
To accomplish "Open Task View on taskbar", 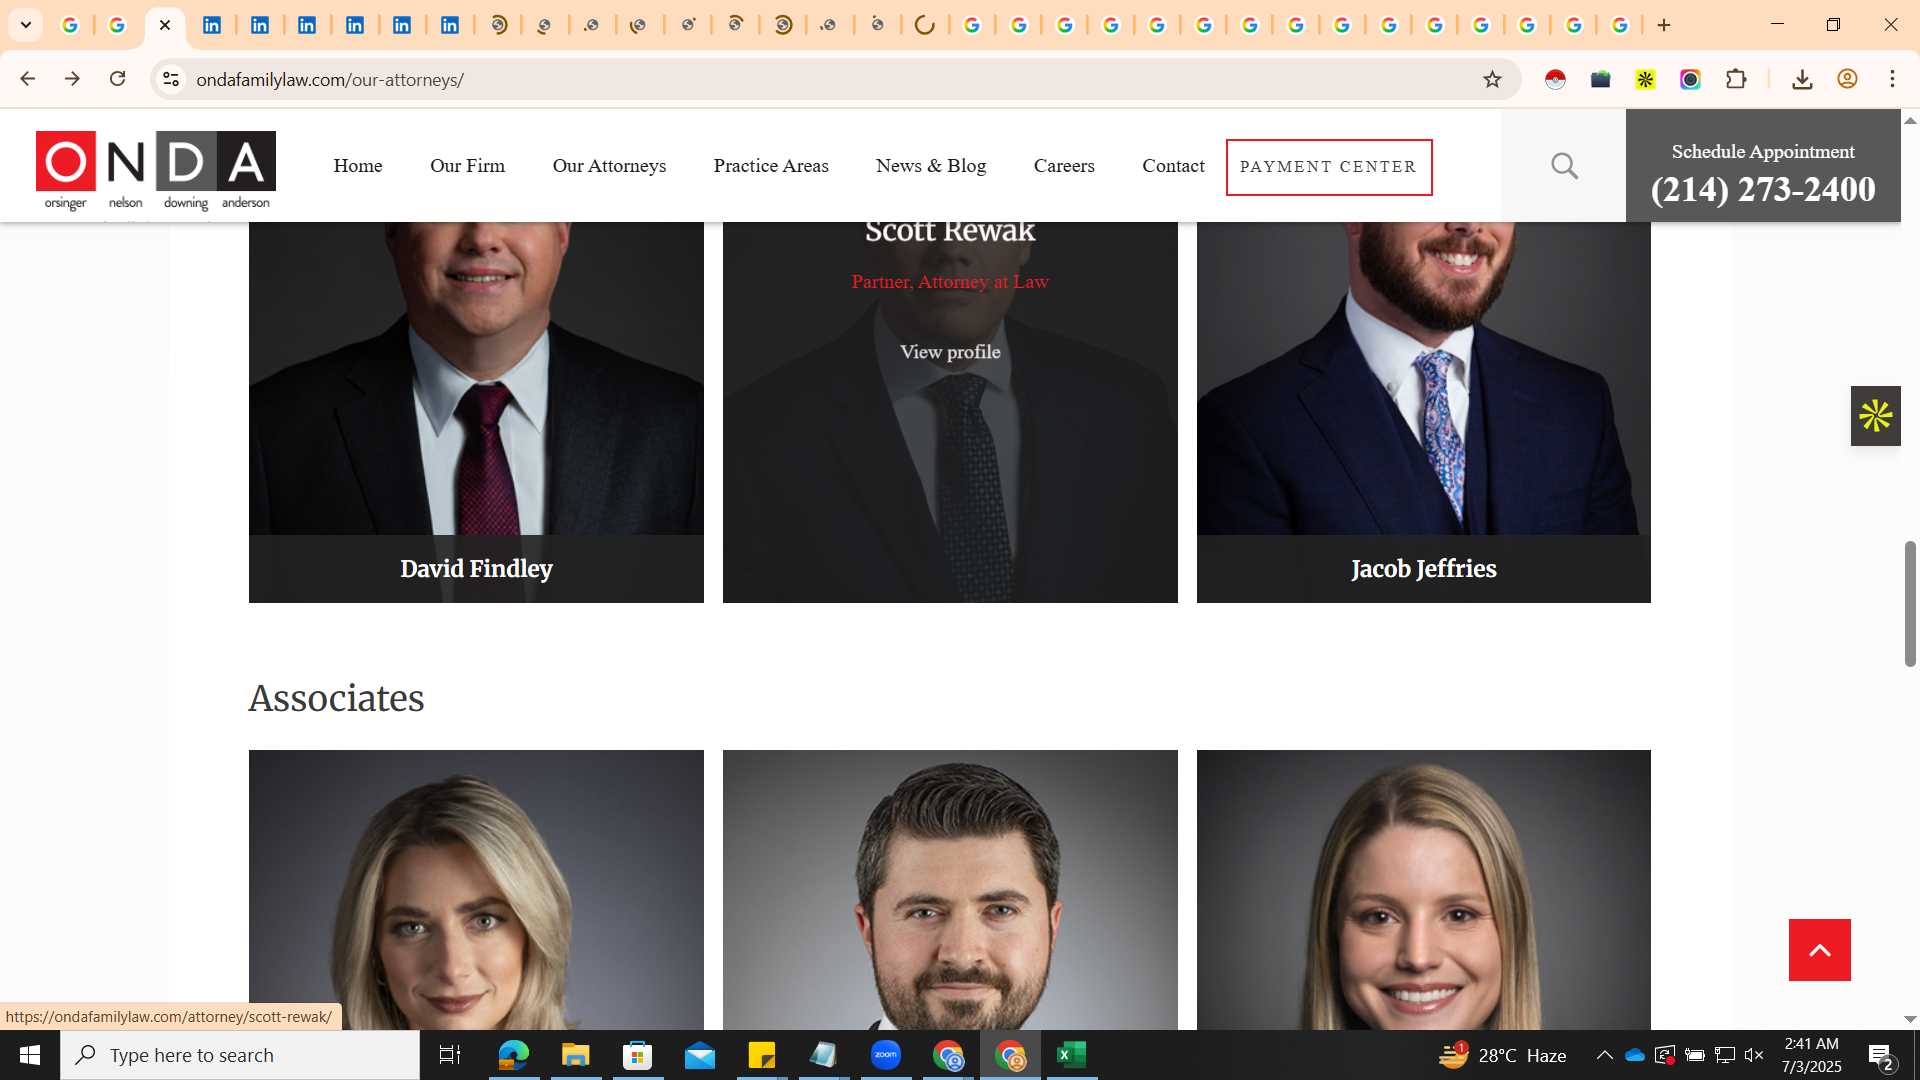I will (450, 1055).
